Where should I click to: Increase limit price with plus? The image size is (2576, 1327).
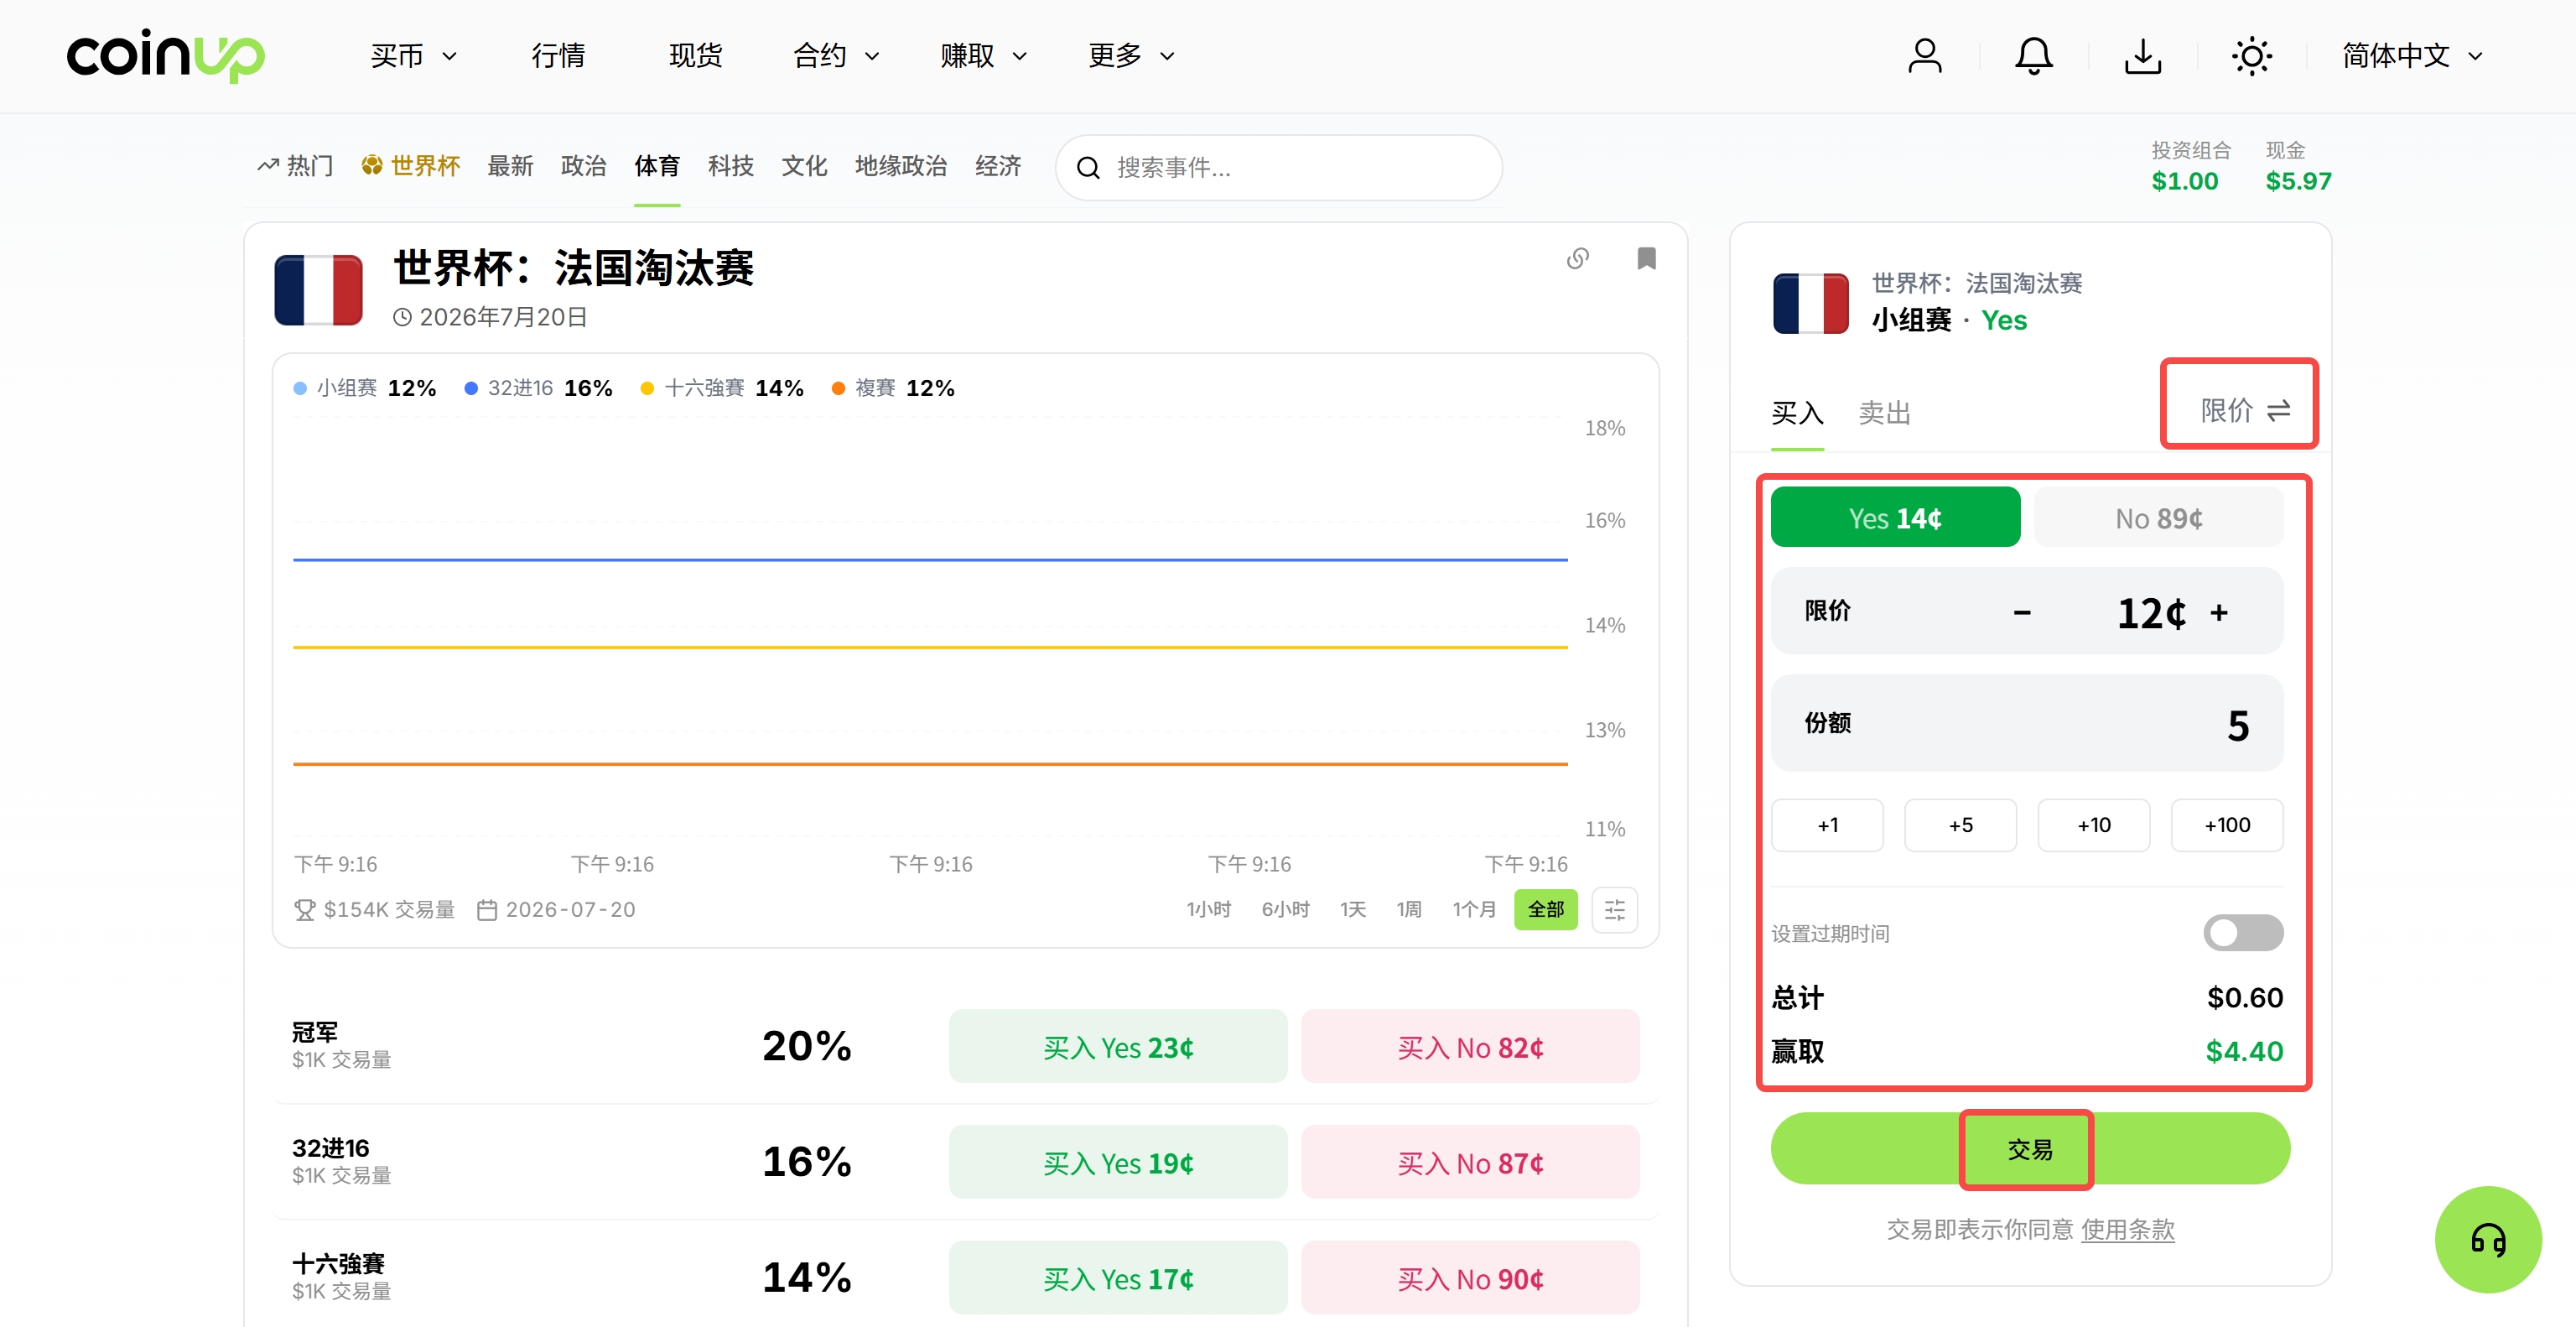click(2219, 612)
